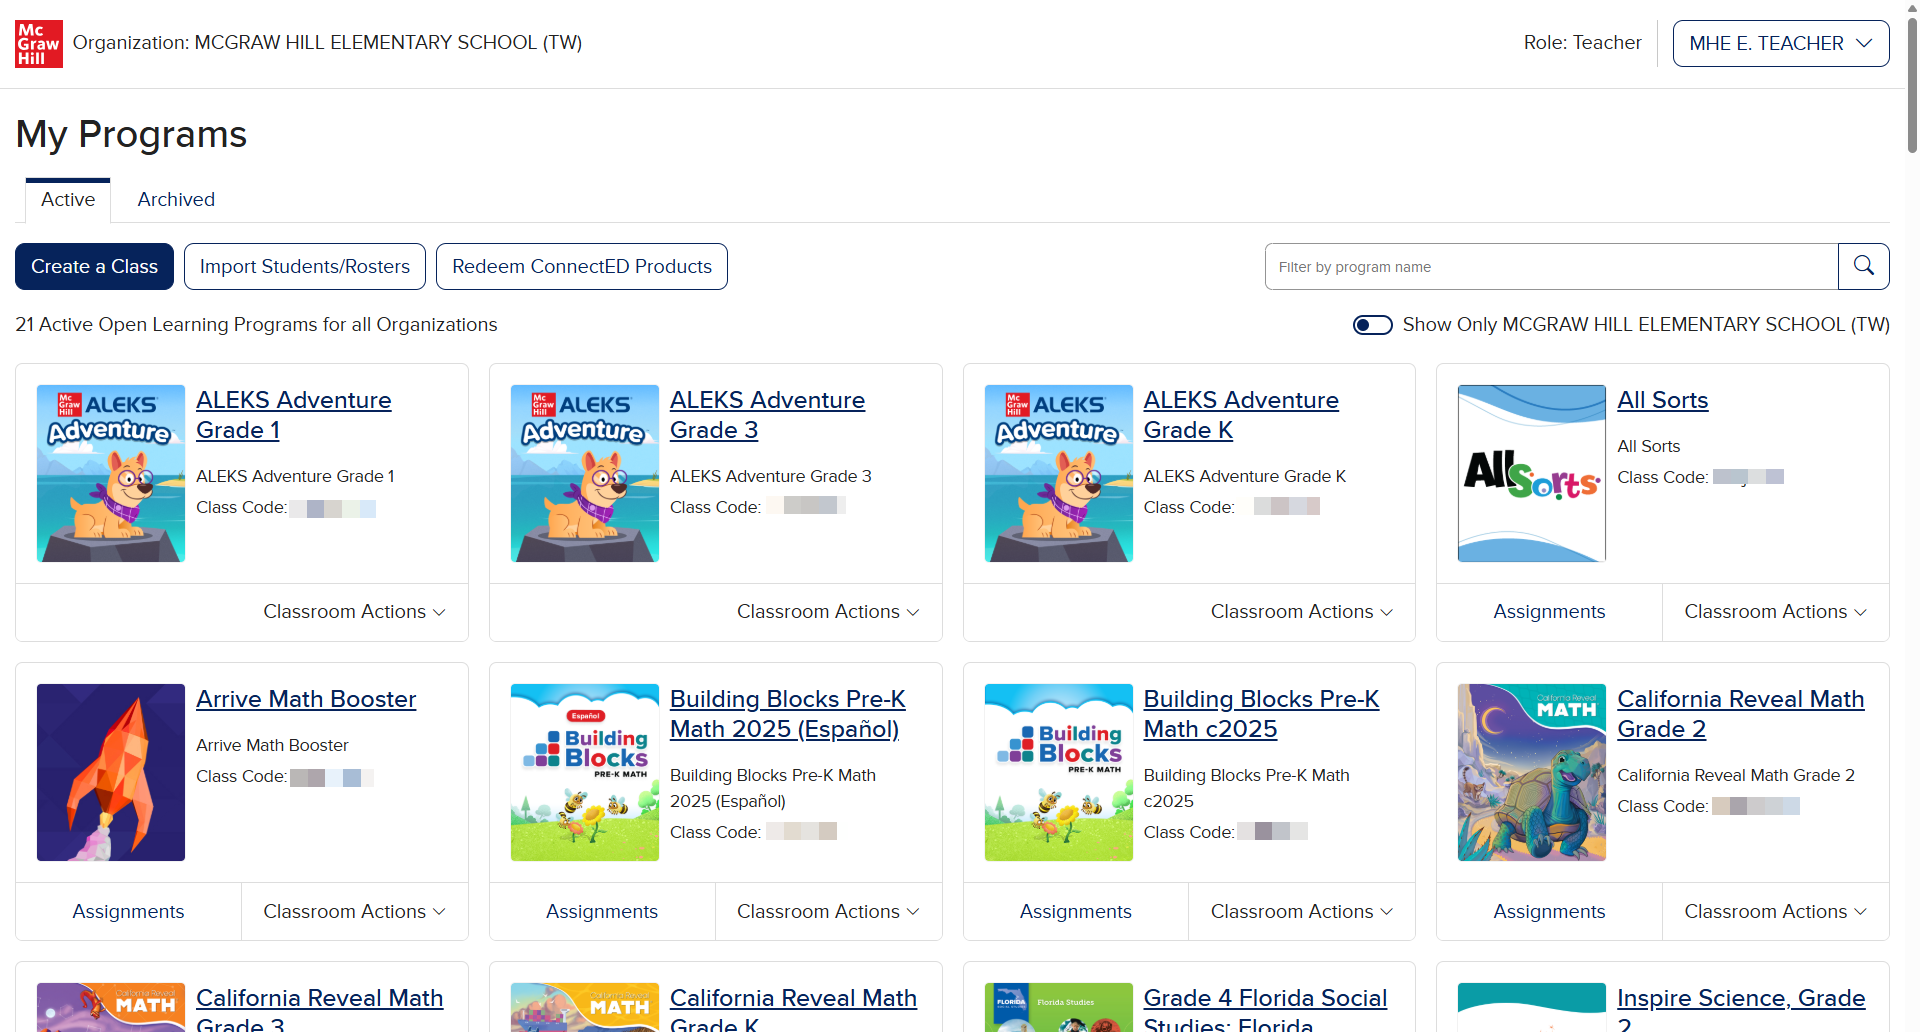
Task: Open the All Sorts program link
Action: coord(1663,400)
